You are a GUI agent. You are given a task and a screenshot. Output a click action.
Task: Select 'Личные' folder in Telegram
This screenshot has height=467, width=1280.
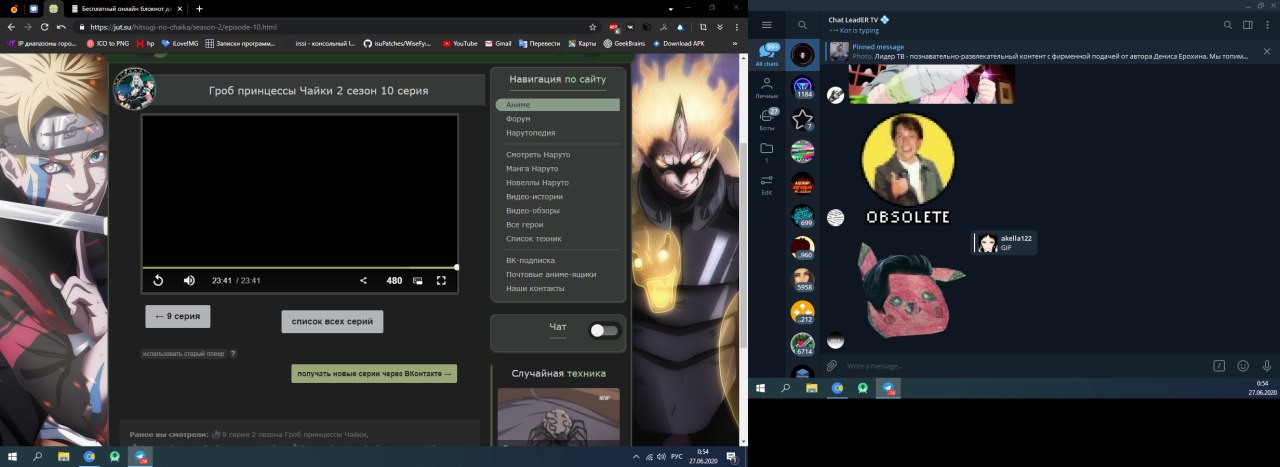[x=767, y=86]
